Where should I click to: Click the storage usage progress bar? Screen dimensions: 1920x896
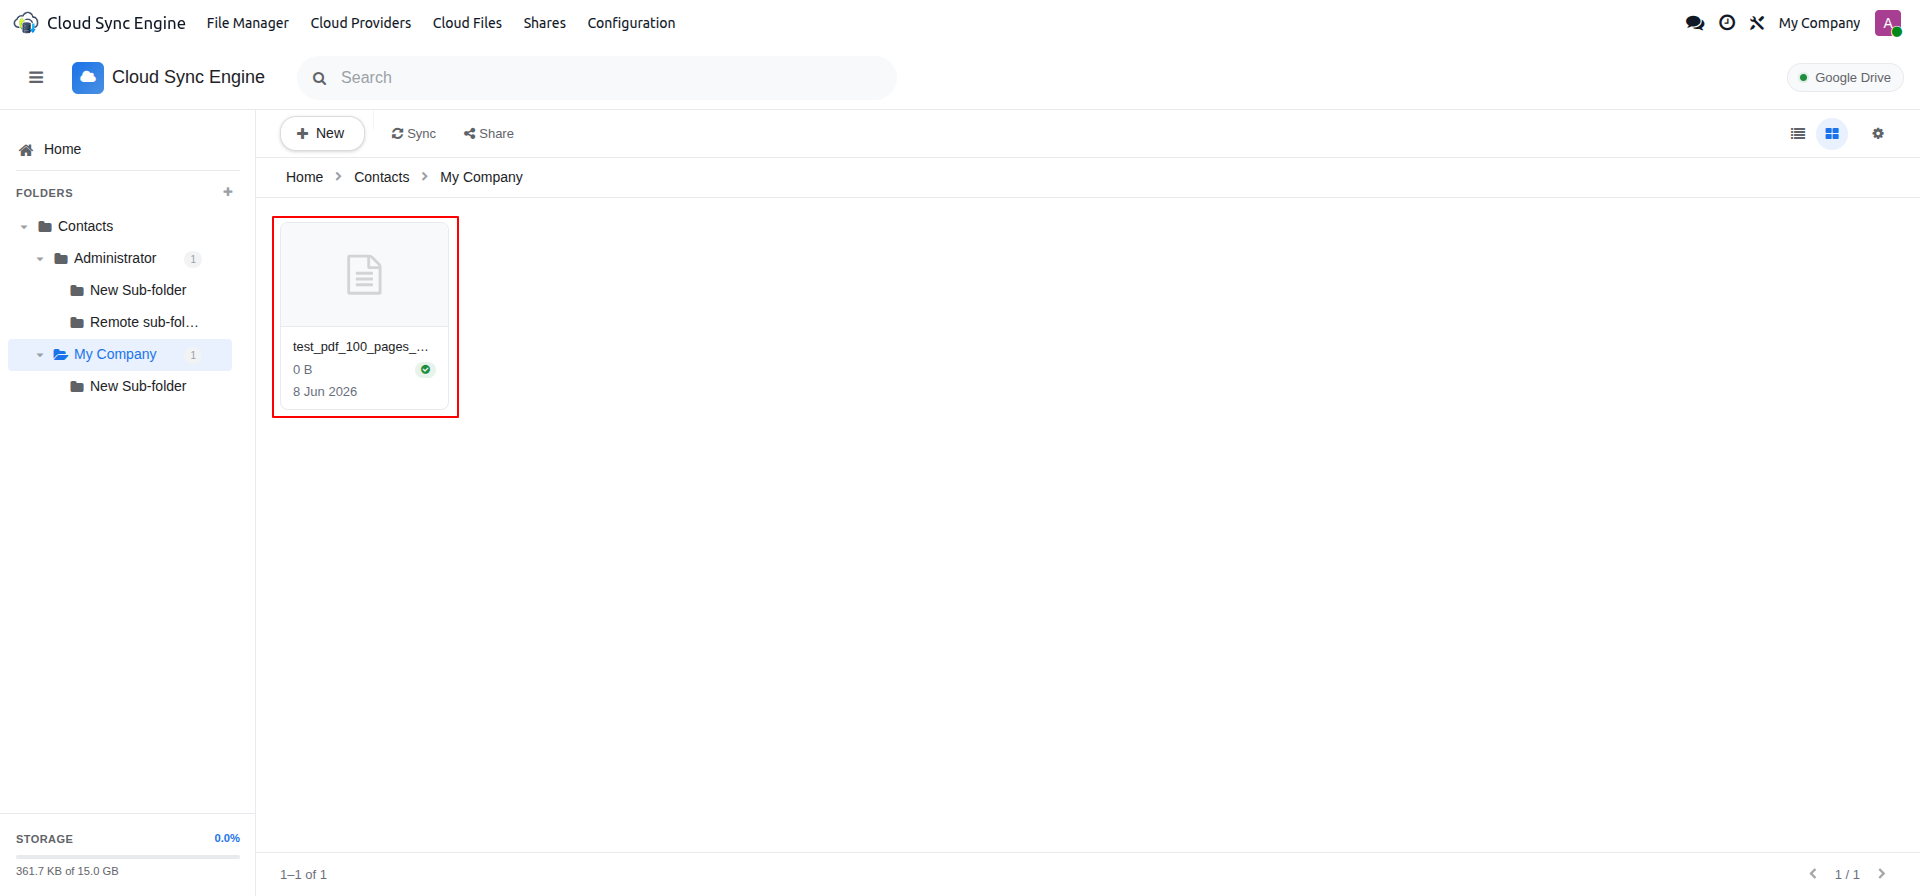128,856
